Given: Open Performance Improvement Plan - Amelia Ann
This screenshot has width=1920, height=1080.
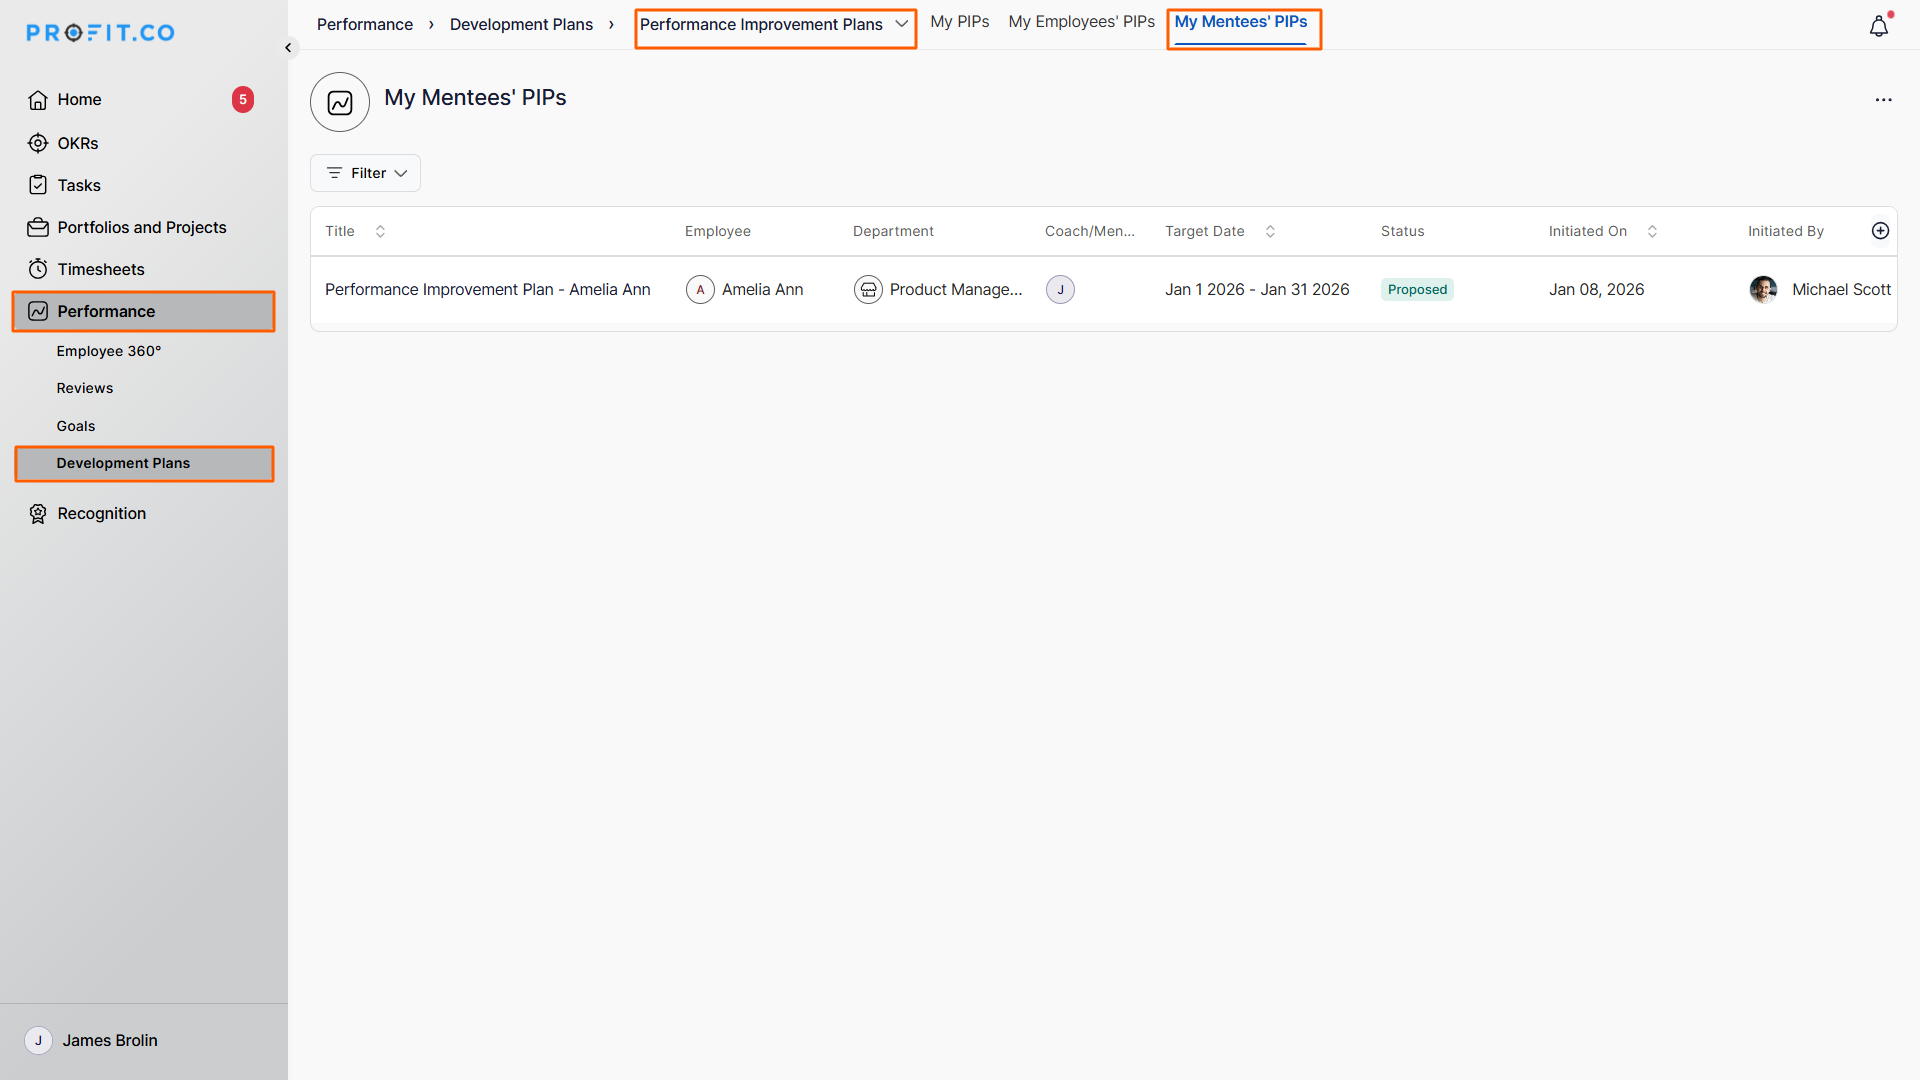Looking at the screenshot, I should (487, 290).
